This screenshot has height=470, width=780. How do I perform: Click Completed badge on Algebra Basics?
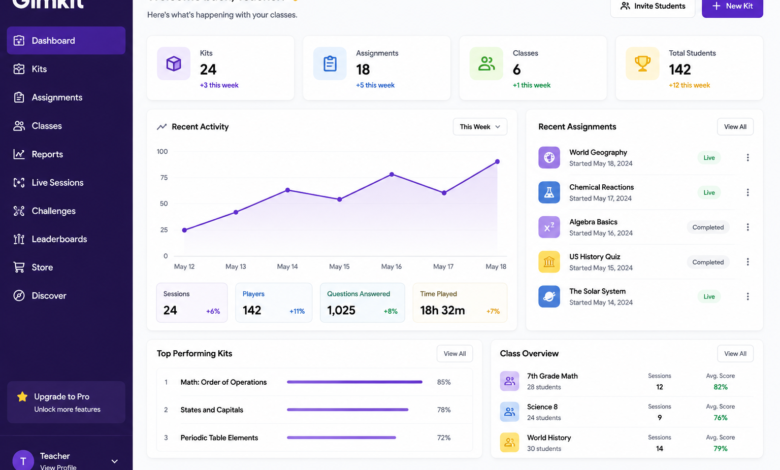pos(708,227)
